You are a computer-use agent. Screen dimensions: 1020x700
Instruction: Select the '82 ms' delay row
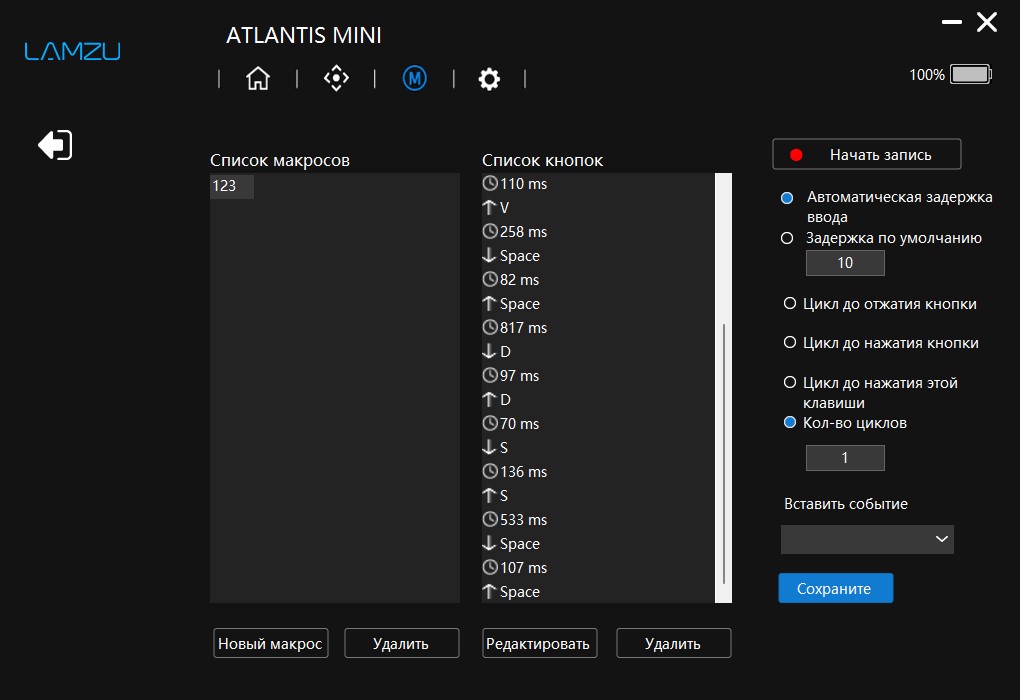598,280
